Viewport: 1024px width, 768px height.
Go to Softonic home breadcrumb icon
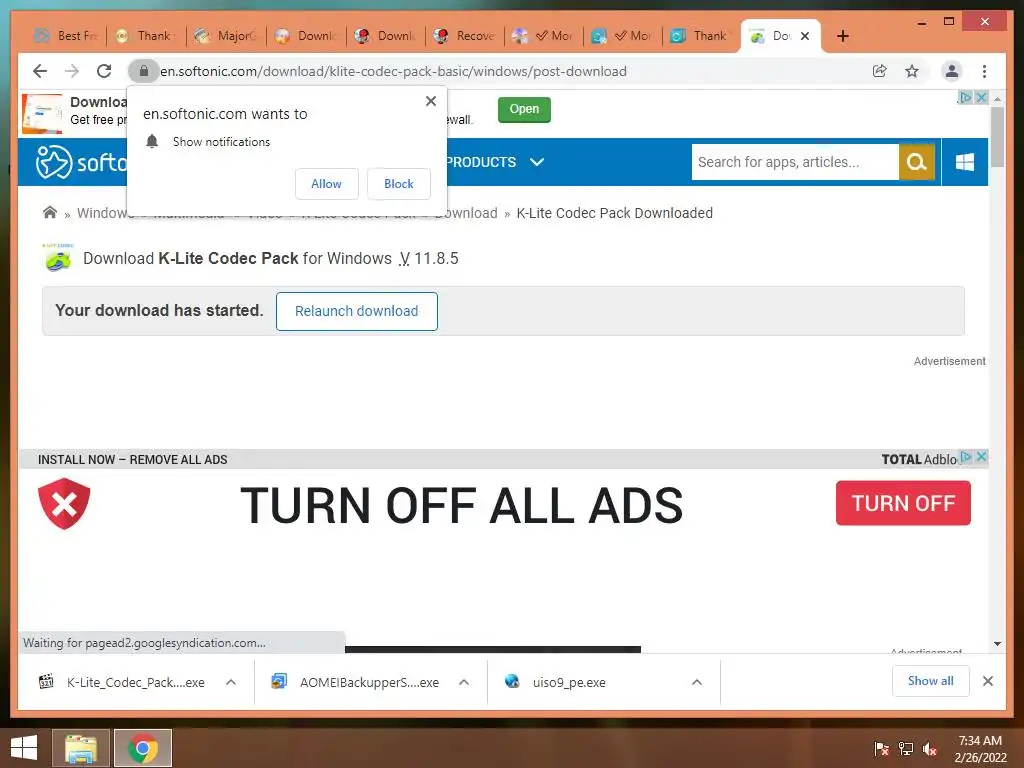click(x=50, y=212)
